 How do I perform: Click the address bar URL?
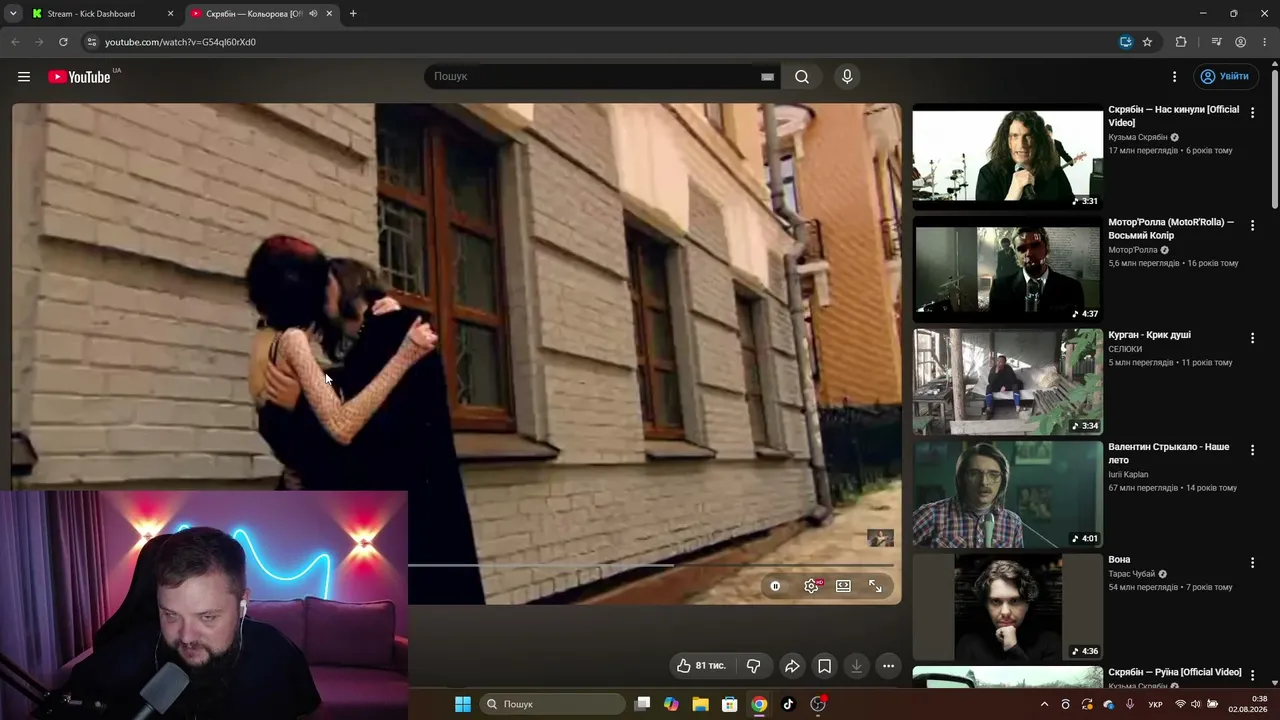click(x=180, y=42)
